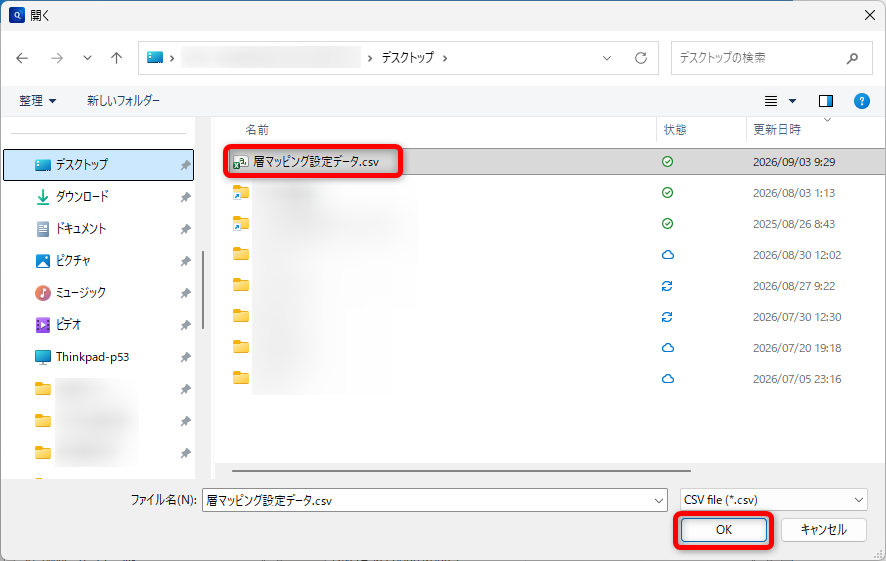Image resolution: width=886 pixels, height=561 pixels.
Task: Open the 整理 menu
Action: pyautogui.click(x=37, y=101)
